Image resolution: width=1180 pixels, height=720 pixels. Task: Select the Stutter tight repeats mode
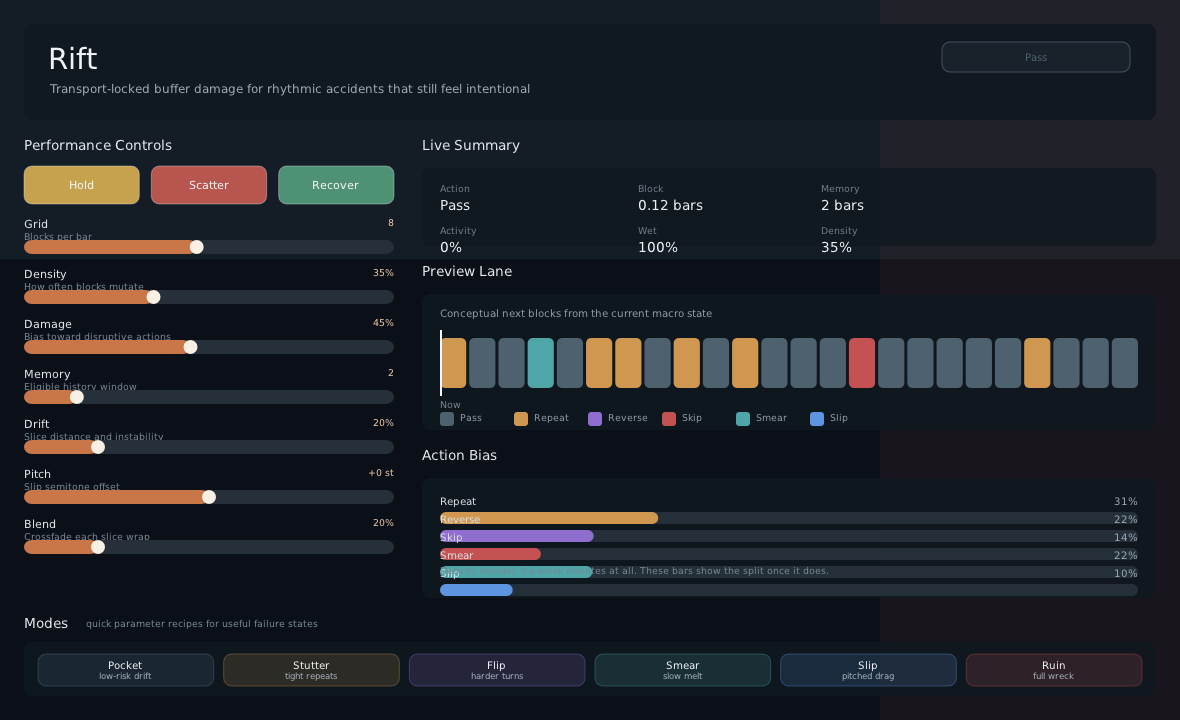pos(311,670)
